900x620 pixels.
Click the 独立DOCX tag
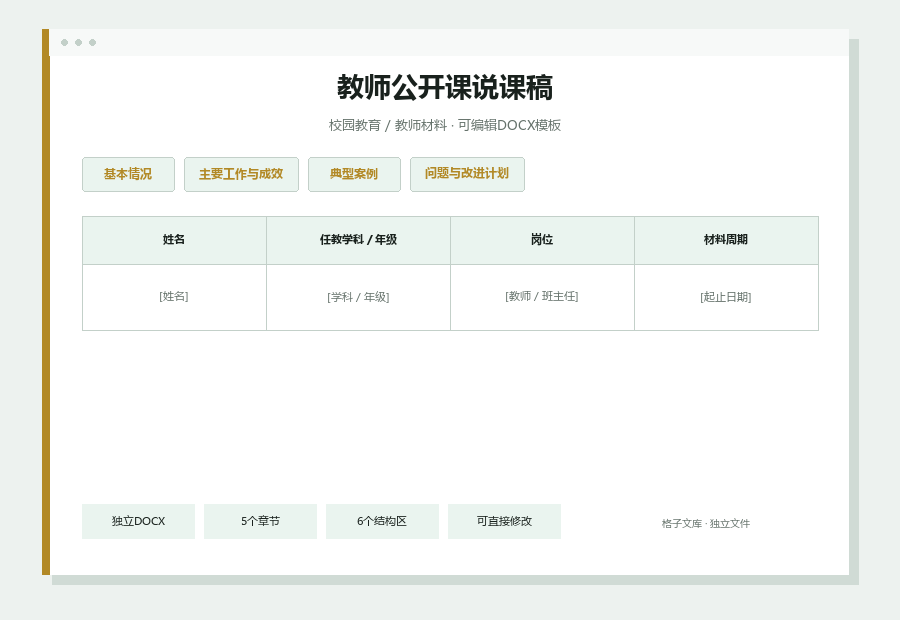pyautogui.click(x=138, y=521)
